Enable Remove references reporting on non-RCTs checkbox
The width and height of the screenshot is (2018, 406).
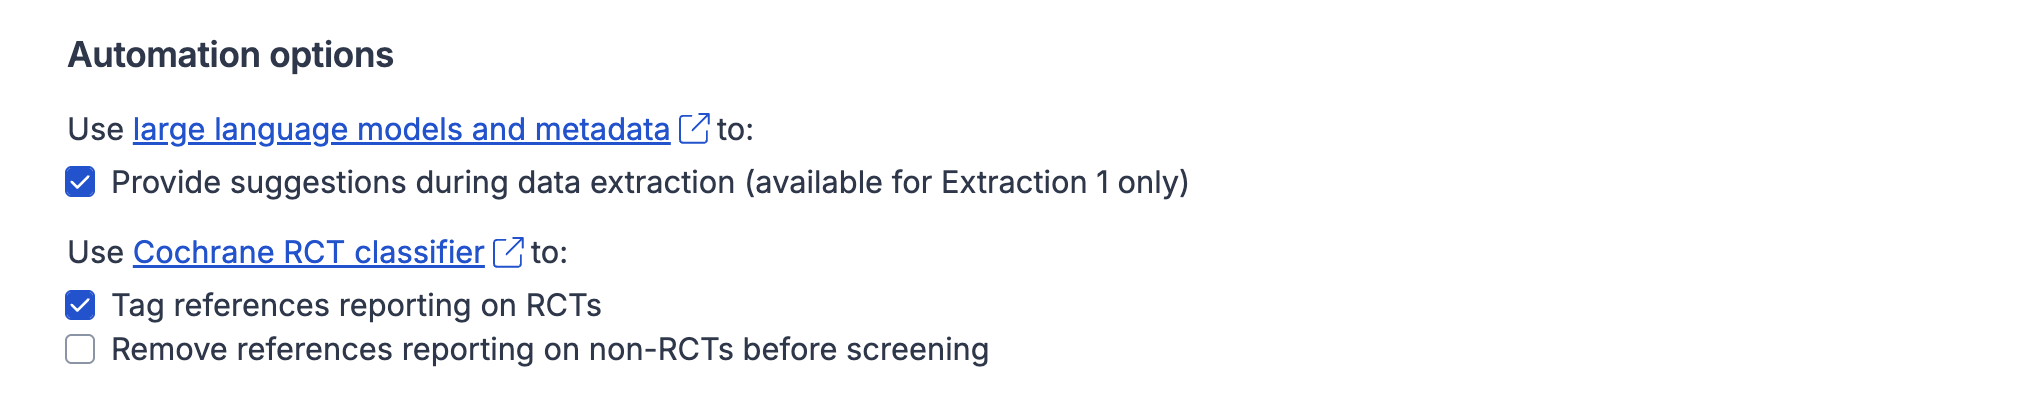(80, 350)
